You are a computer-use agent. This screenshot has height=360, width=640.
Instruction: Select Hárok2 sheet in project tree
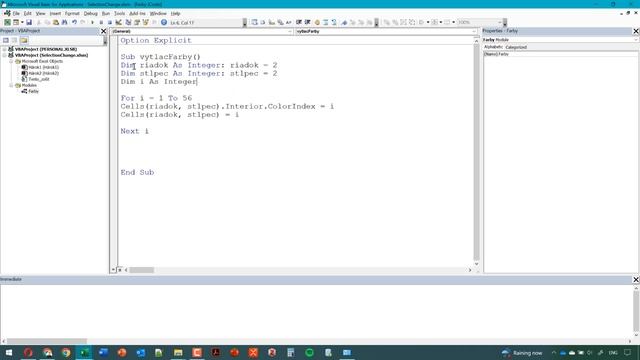click(x=40, y=73)
